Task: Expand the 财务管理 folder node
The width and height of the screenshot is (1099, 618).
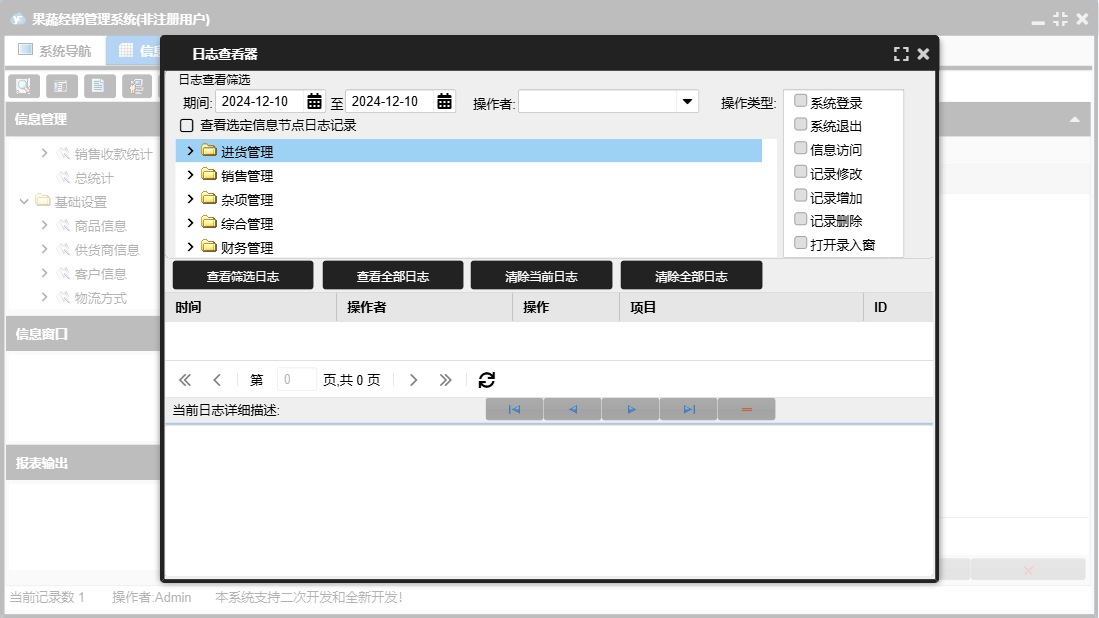Action: [190, 246]
